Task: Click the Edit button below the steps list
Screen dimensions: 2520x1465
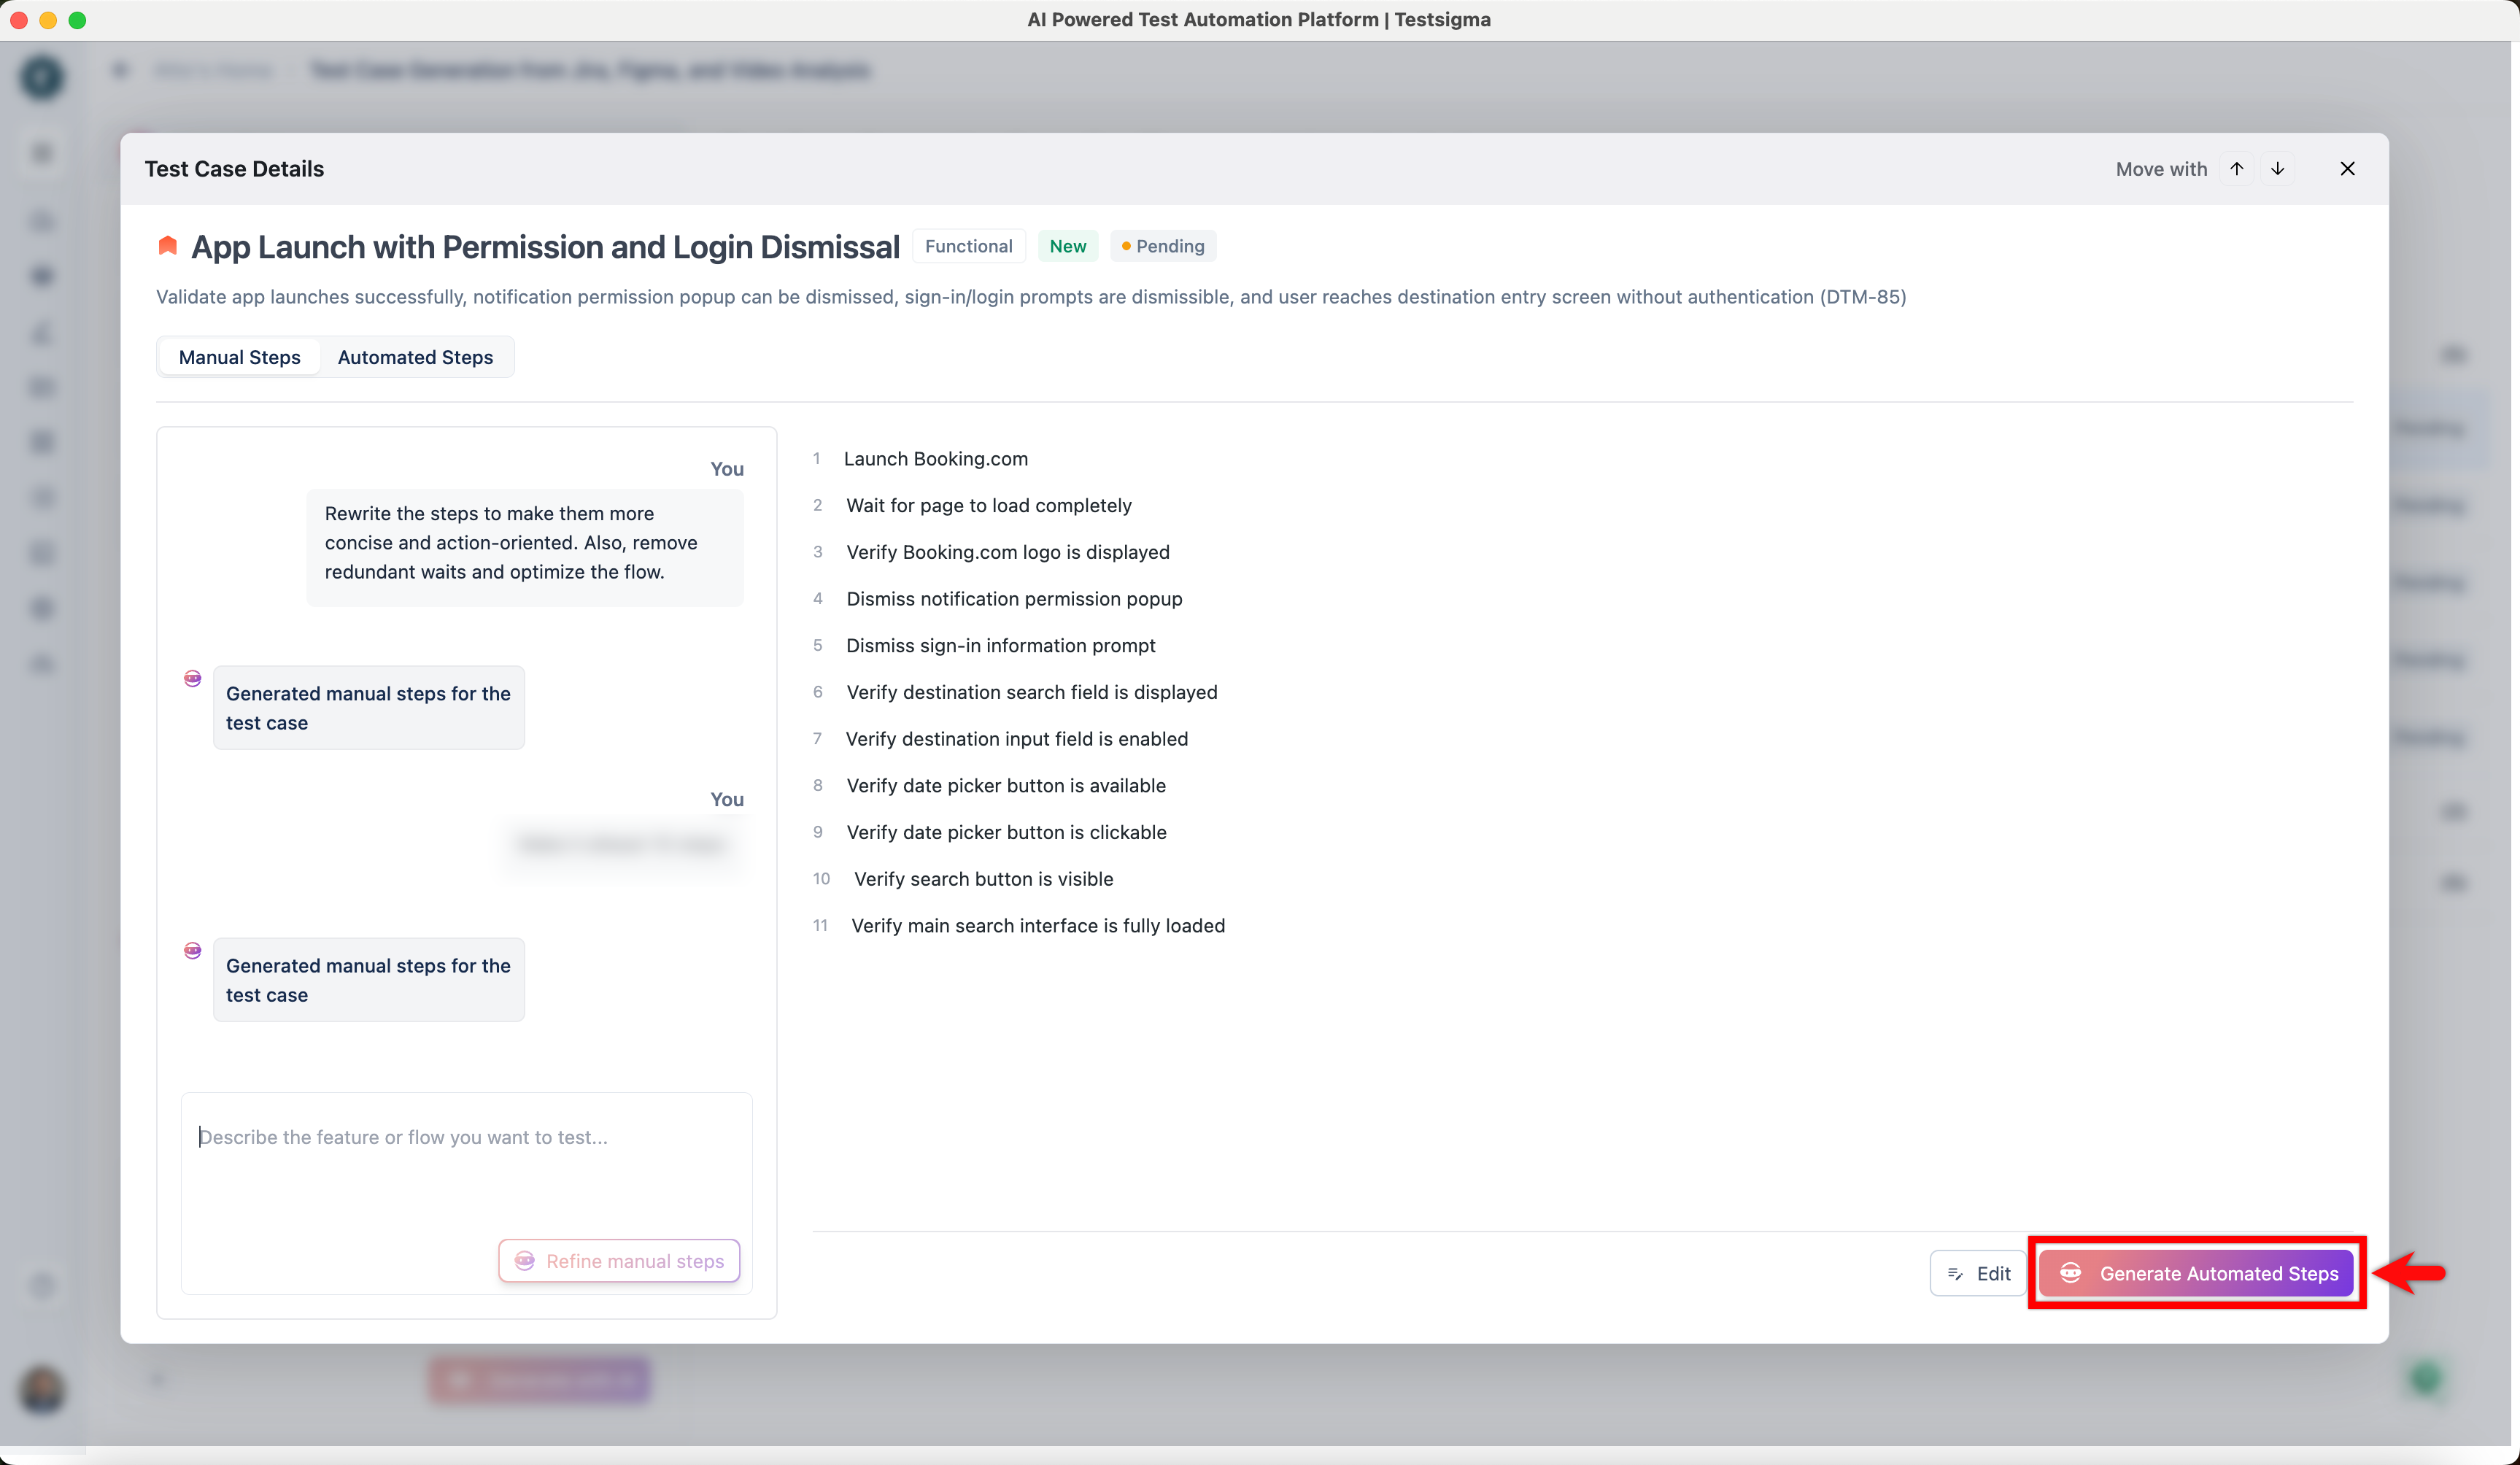Action: [1979, 1273]
